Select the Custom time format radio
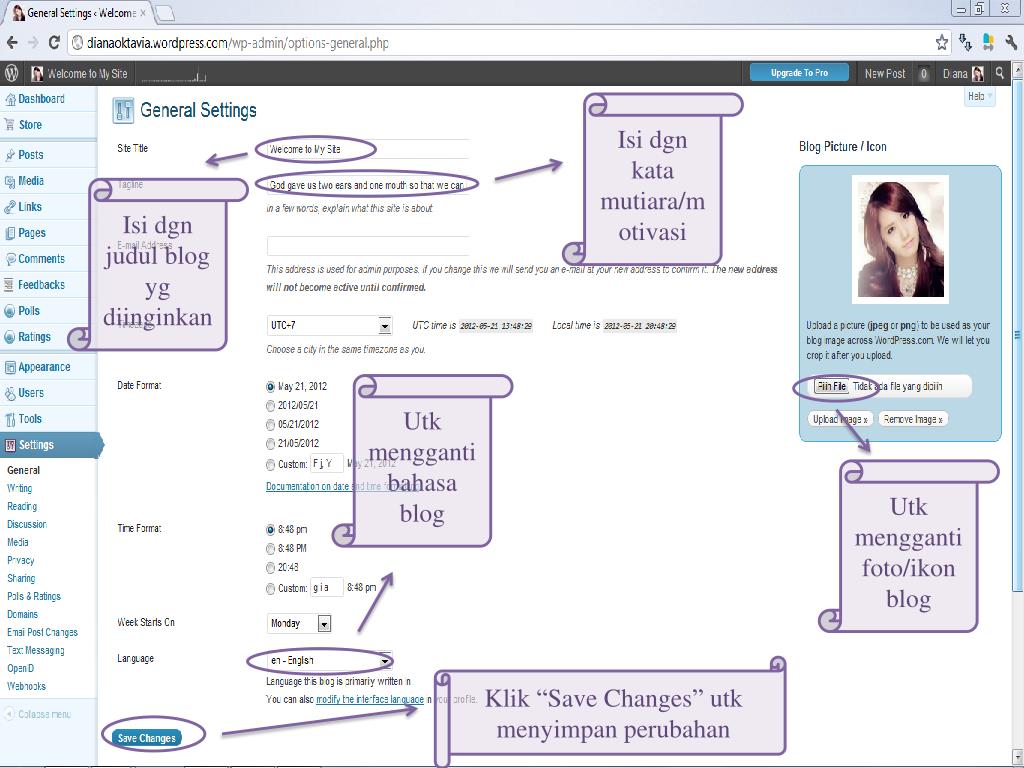This screenshot has height=768, width=1024. pyautogui.click(x=270, y=588)
